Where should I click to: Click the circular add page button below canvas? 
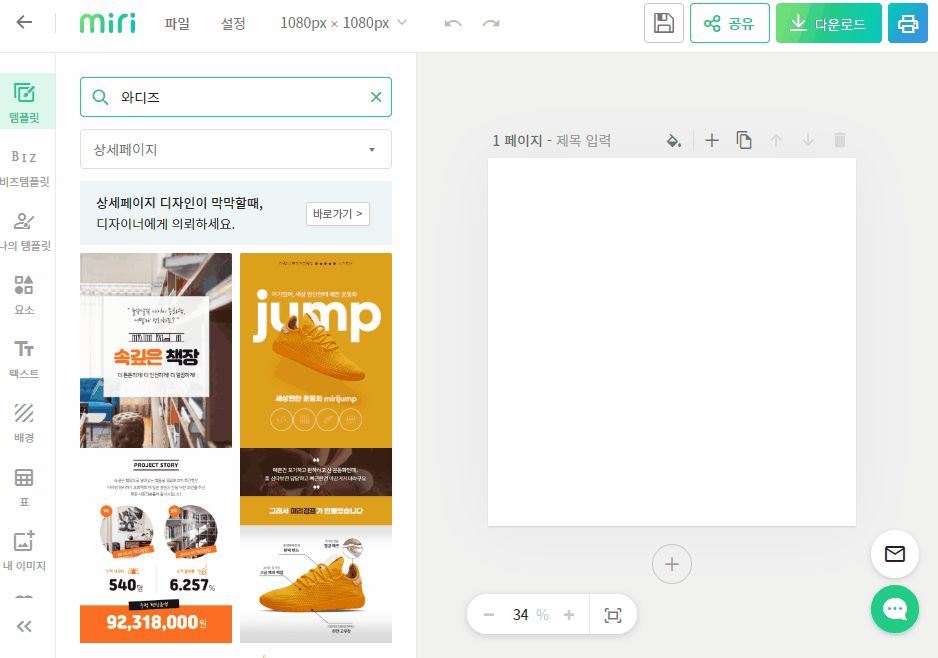coord(672,564)
